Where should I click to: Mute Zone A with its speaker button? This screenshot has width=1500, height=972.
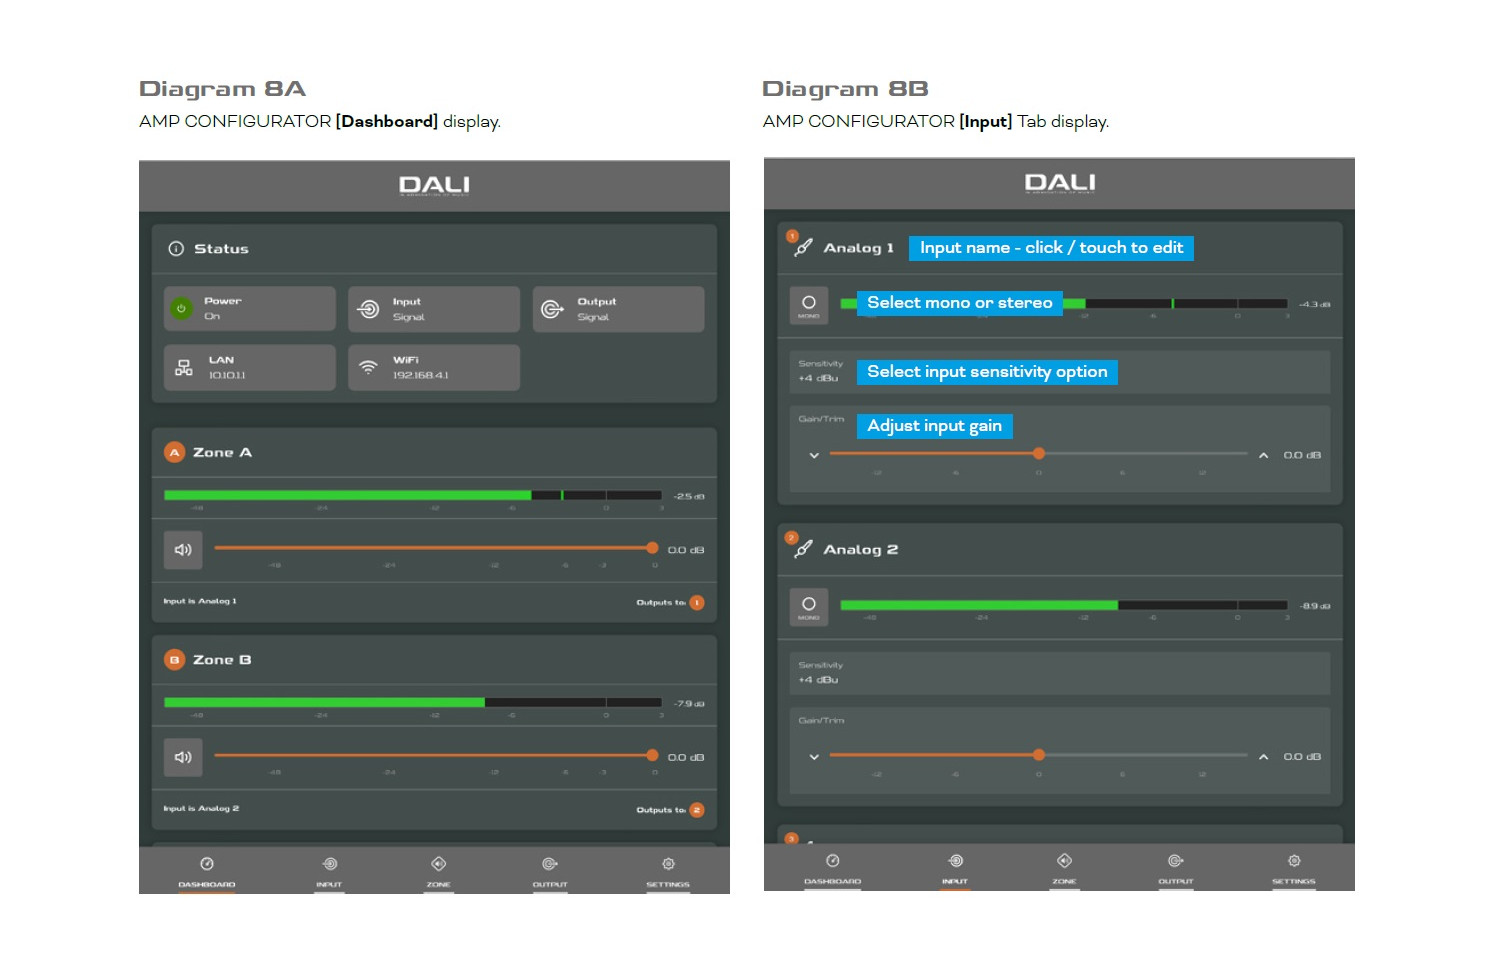point(183,550)
